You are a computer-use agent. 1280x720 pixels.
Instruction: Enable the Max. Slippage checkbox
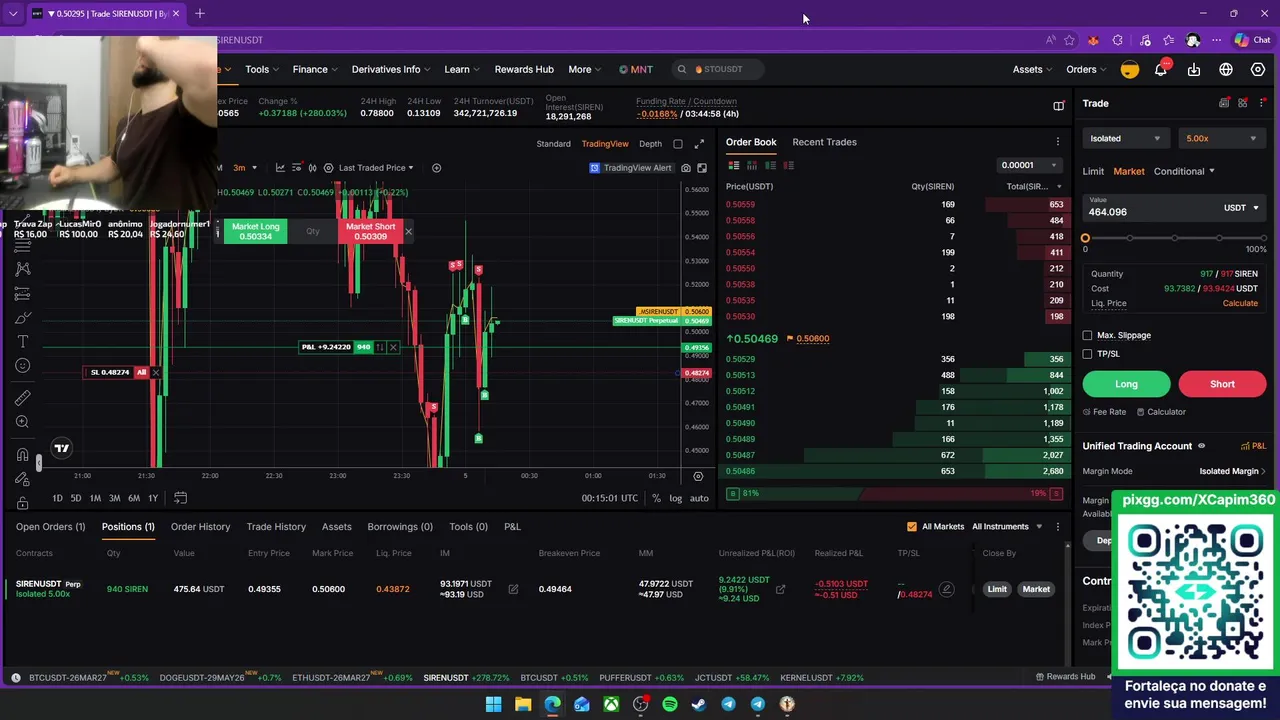1088,336
